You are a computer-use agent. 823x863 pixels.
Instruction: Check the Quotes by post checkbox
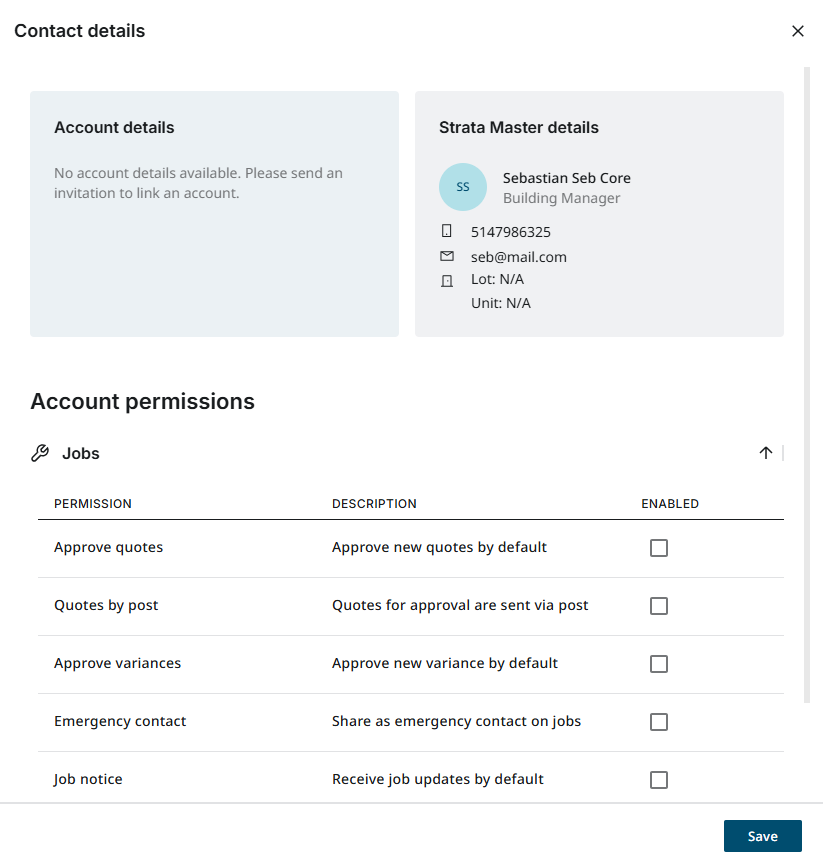[659, 606]
